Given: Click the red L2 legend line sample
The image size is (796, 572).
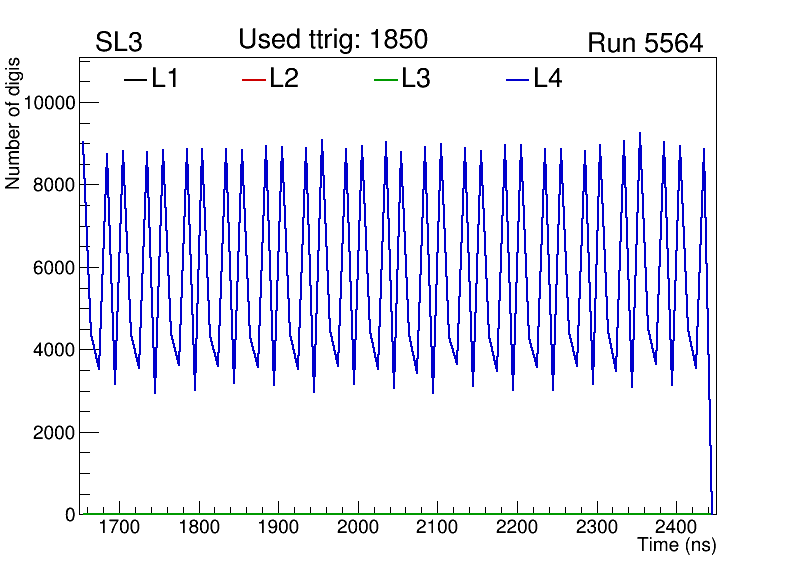Looking at the screenshot, I should pyautogui.click(x=253, y=80).
